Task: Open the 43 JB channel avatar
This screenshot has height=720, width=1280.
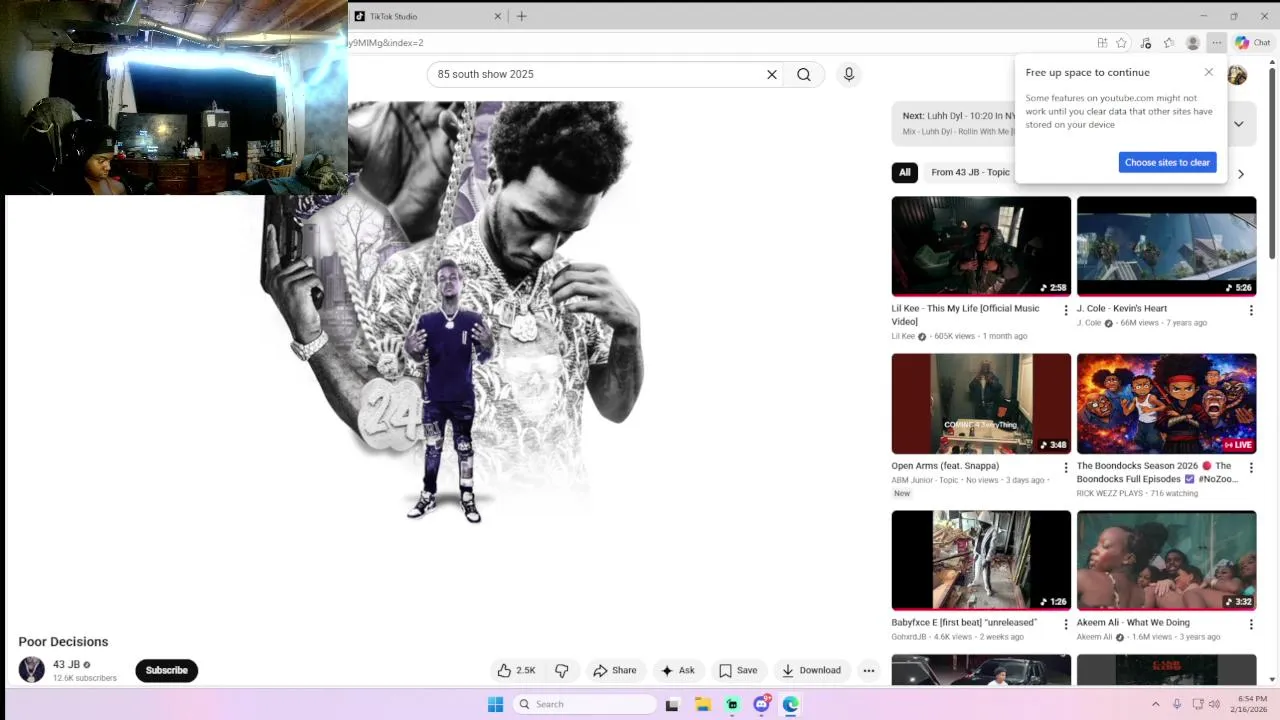Action: (32, 670)
